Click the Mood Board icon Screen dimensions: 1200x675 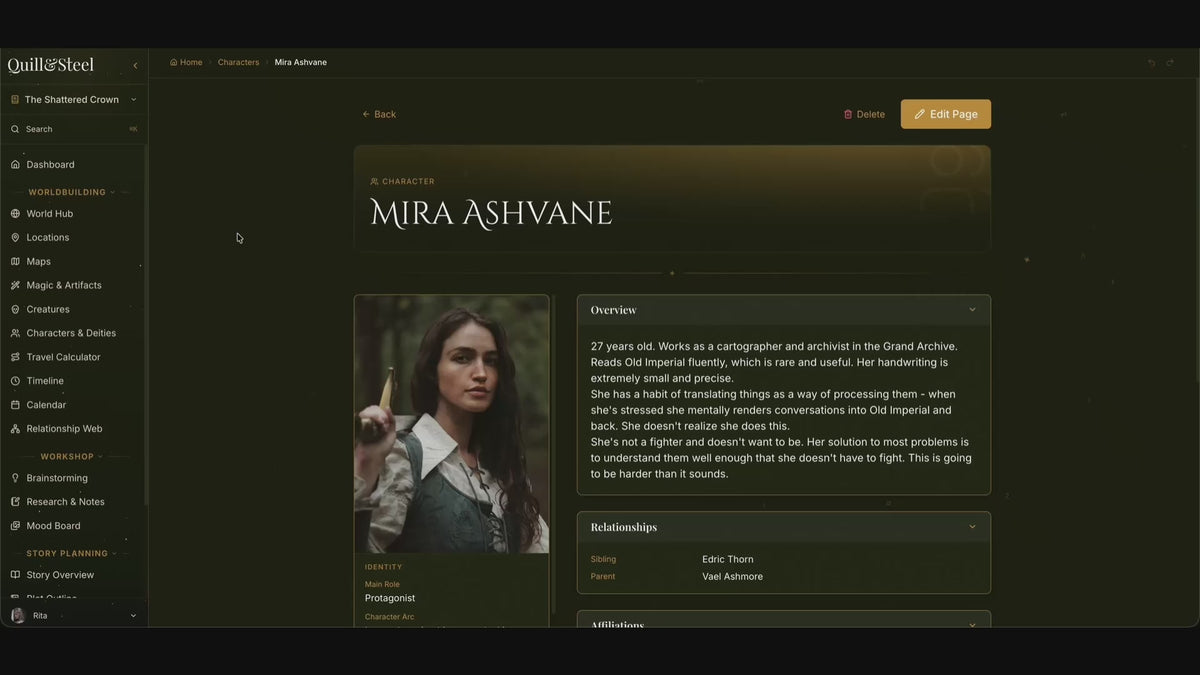[15, 526]
